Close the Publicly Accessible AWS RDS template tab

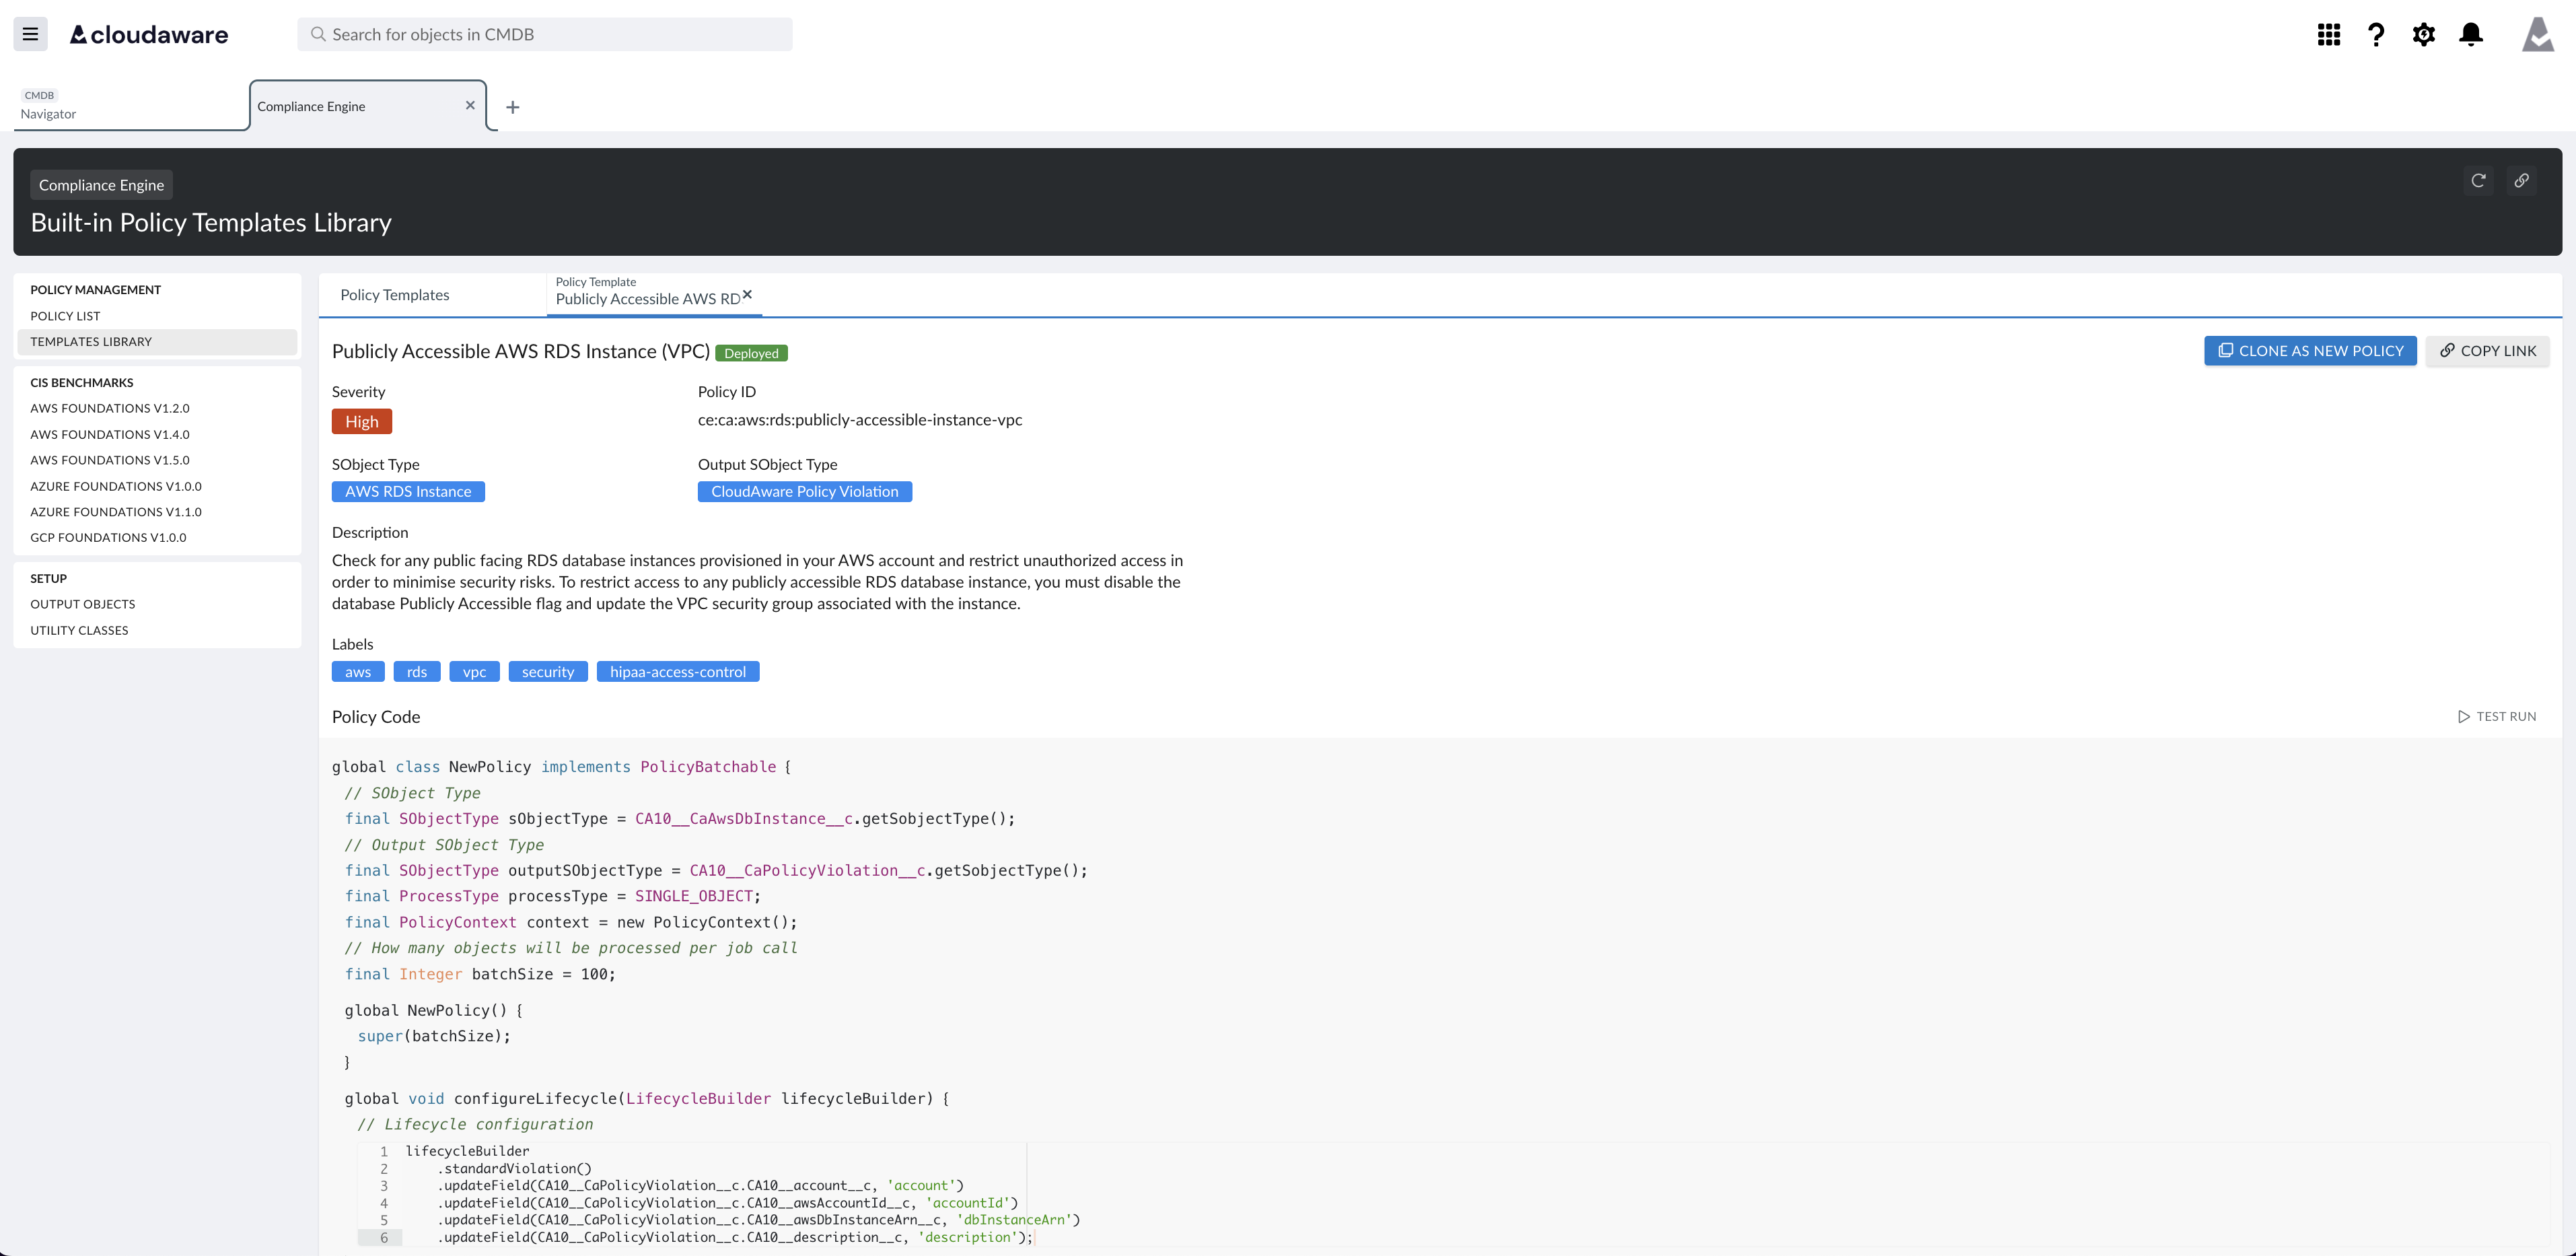tap(747, 294)
